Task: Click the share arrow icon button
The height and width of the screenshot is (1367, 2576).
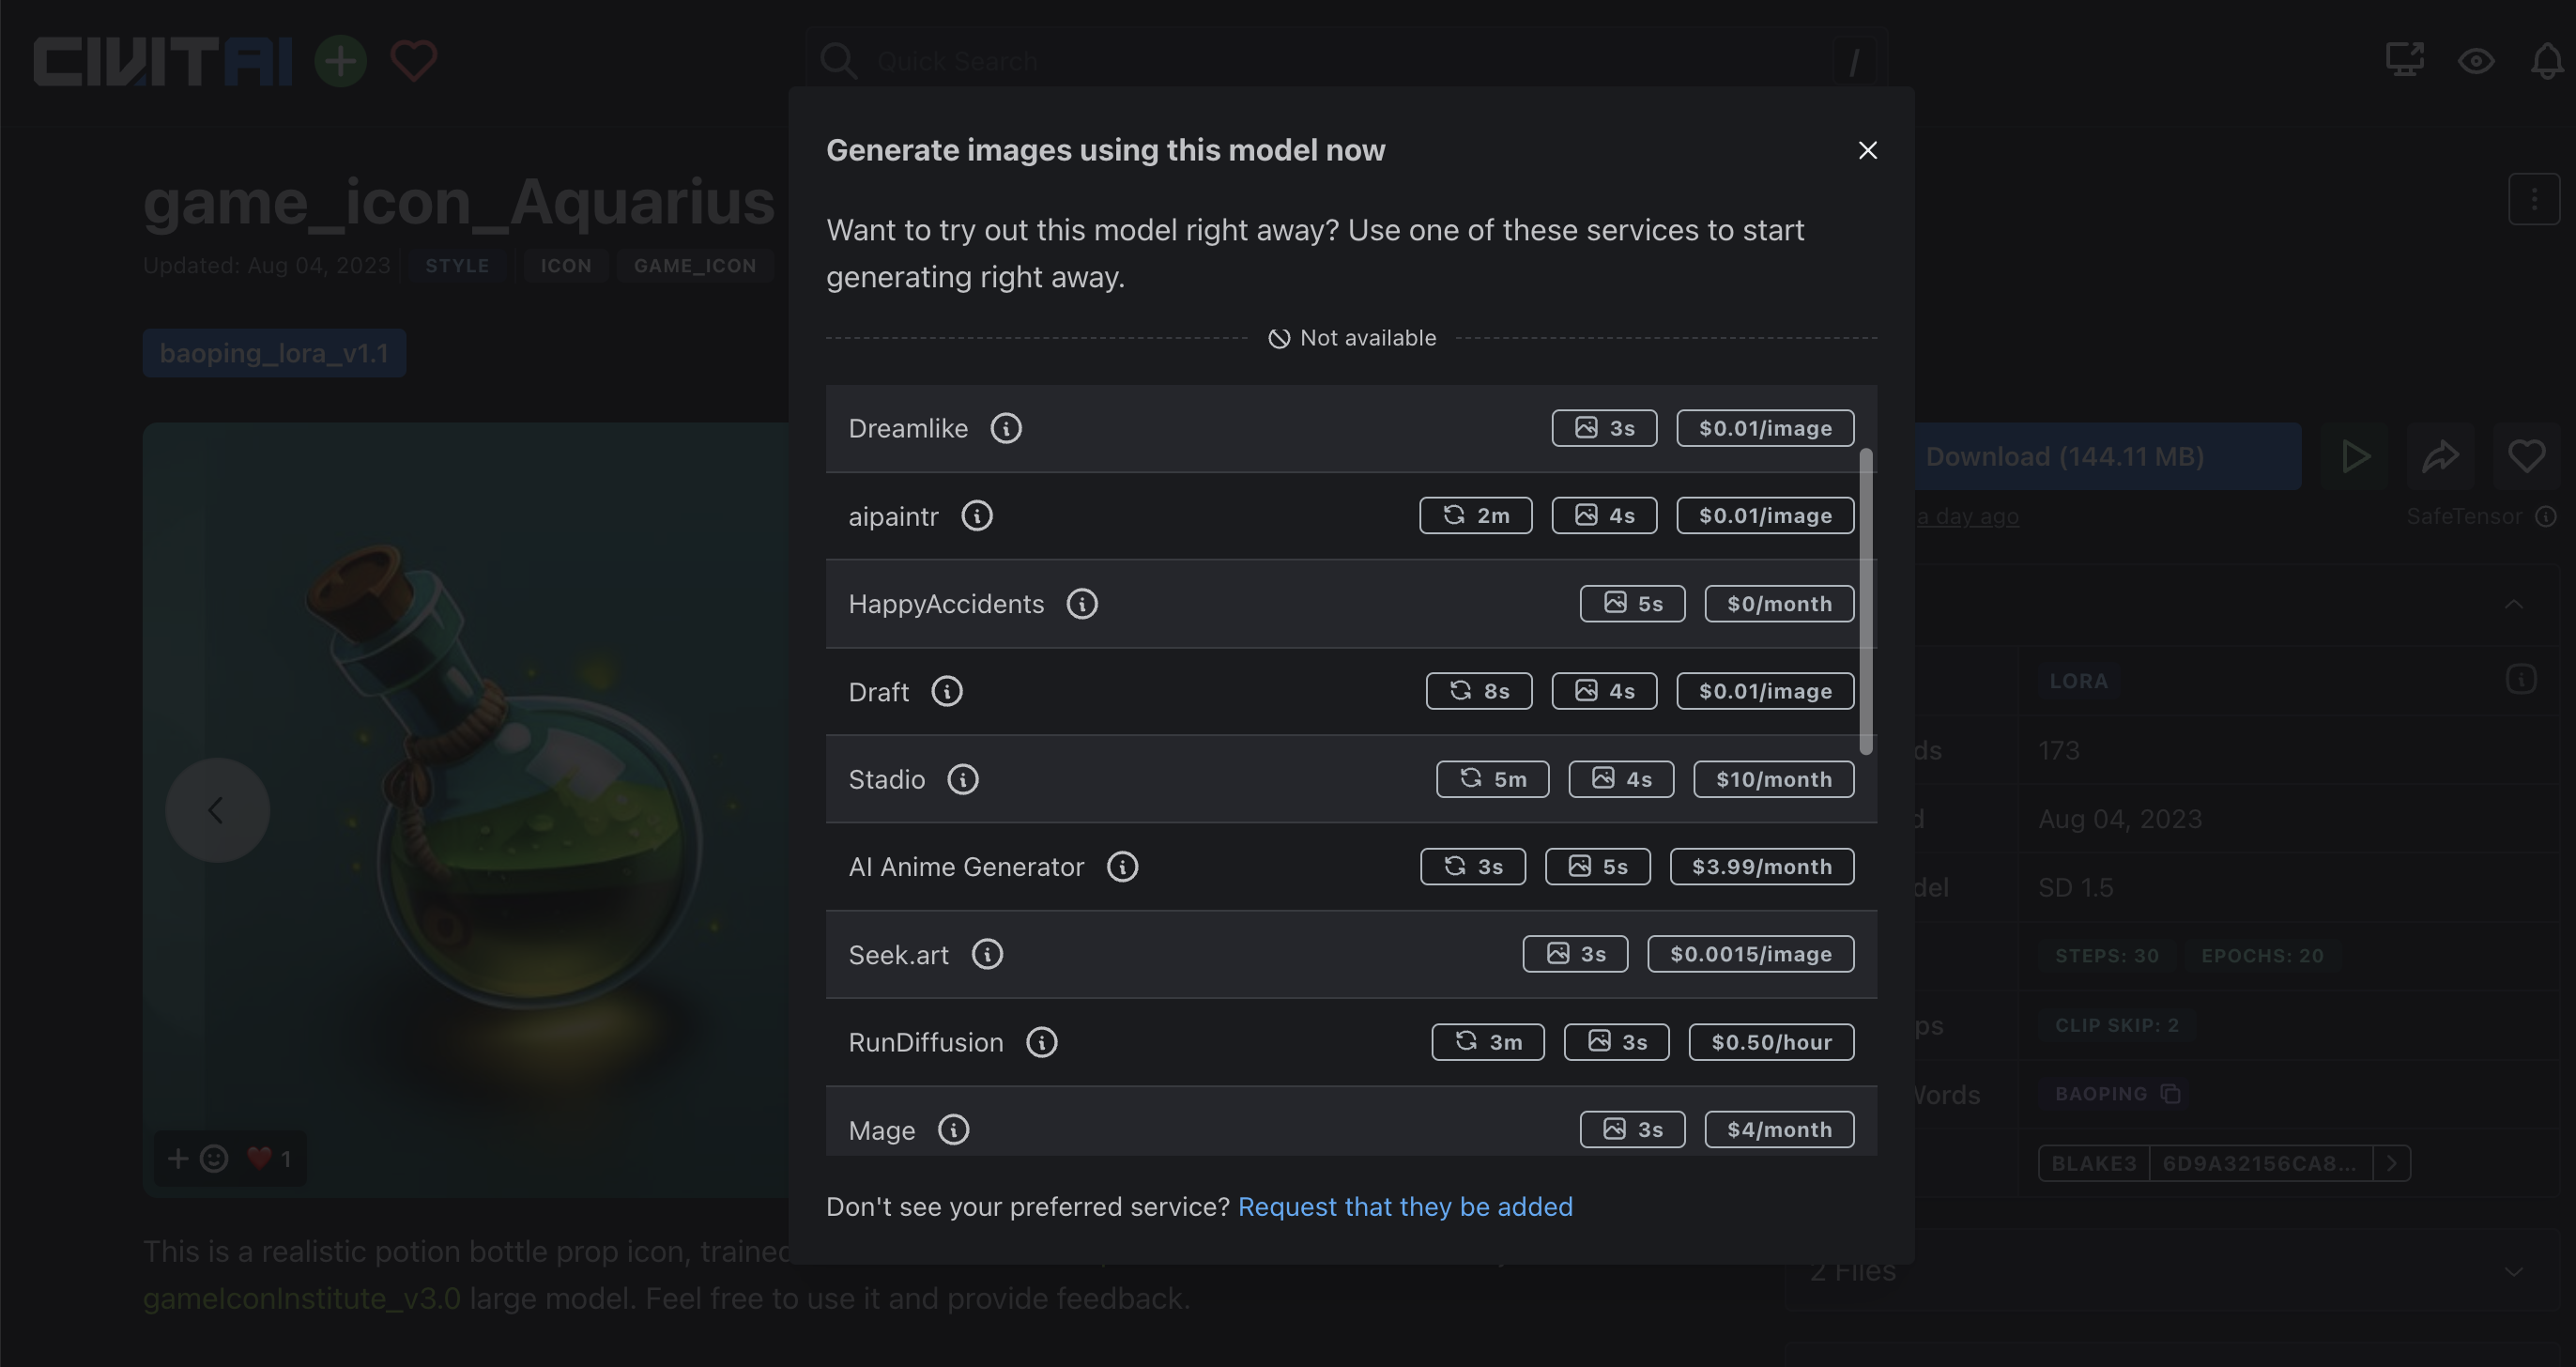Action: click(x=2440, y=456)
